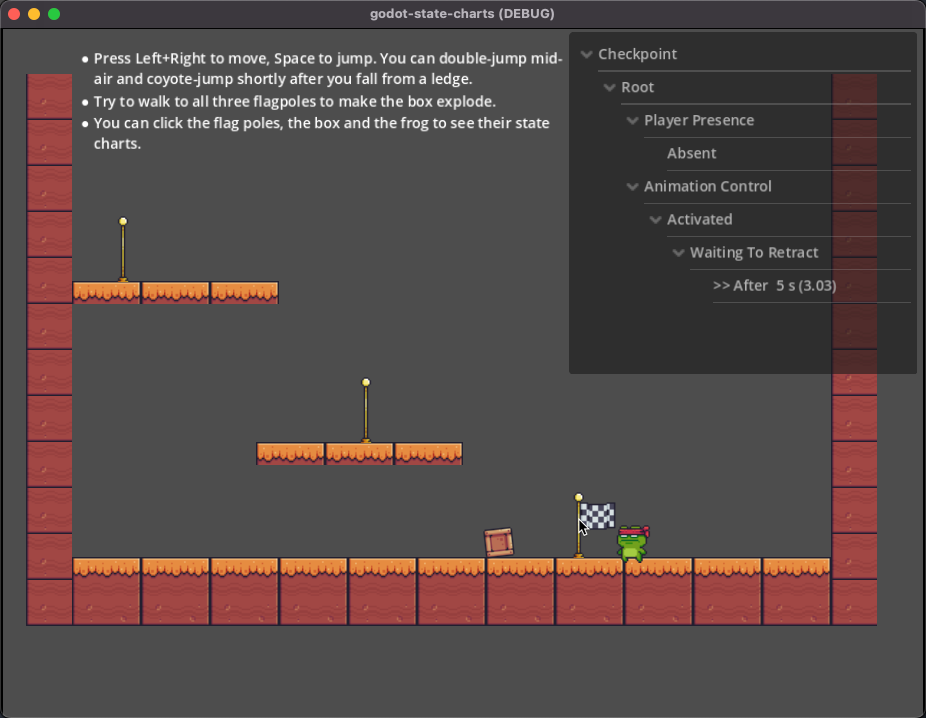The width and height of the screenshot is (926, 718).
Task: Select the Checkpoint label in state tree
Action: [x=637, y=54]
